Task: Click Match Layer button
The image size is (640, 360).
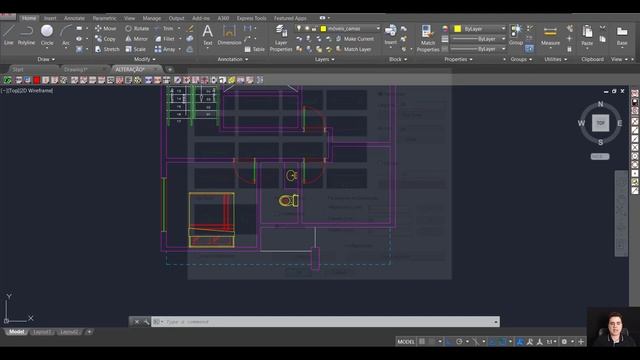Action: point(353,49)
